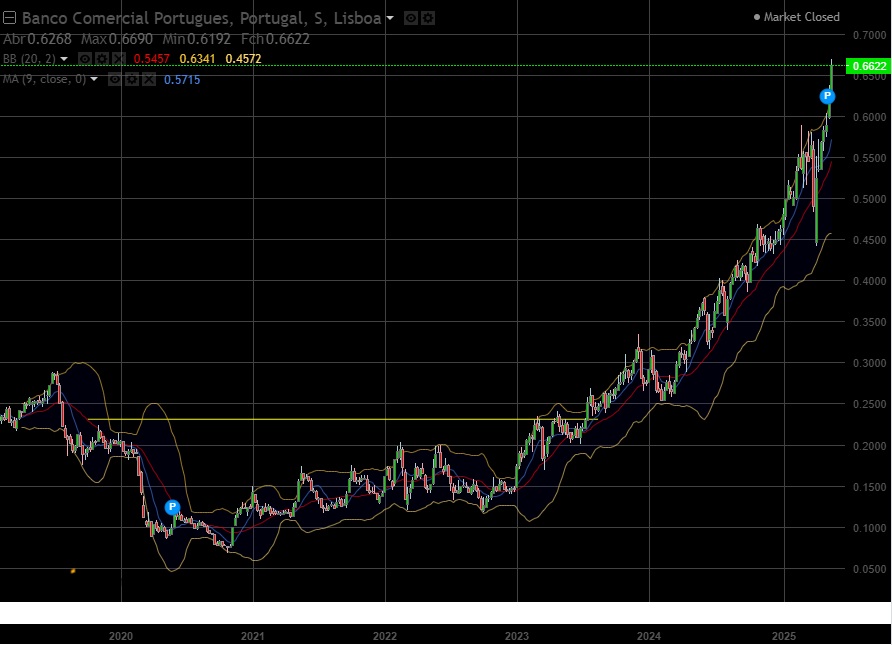
Task: Open Bollinger Bands settings gear
Action: [x=102, y=59]
